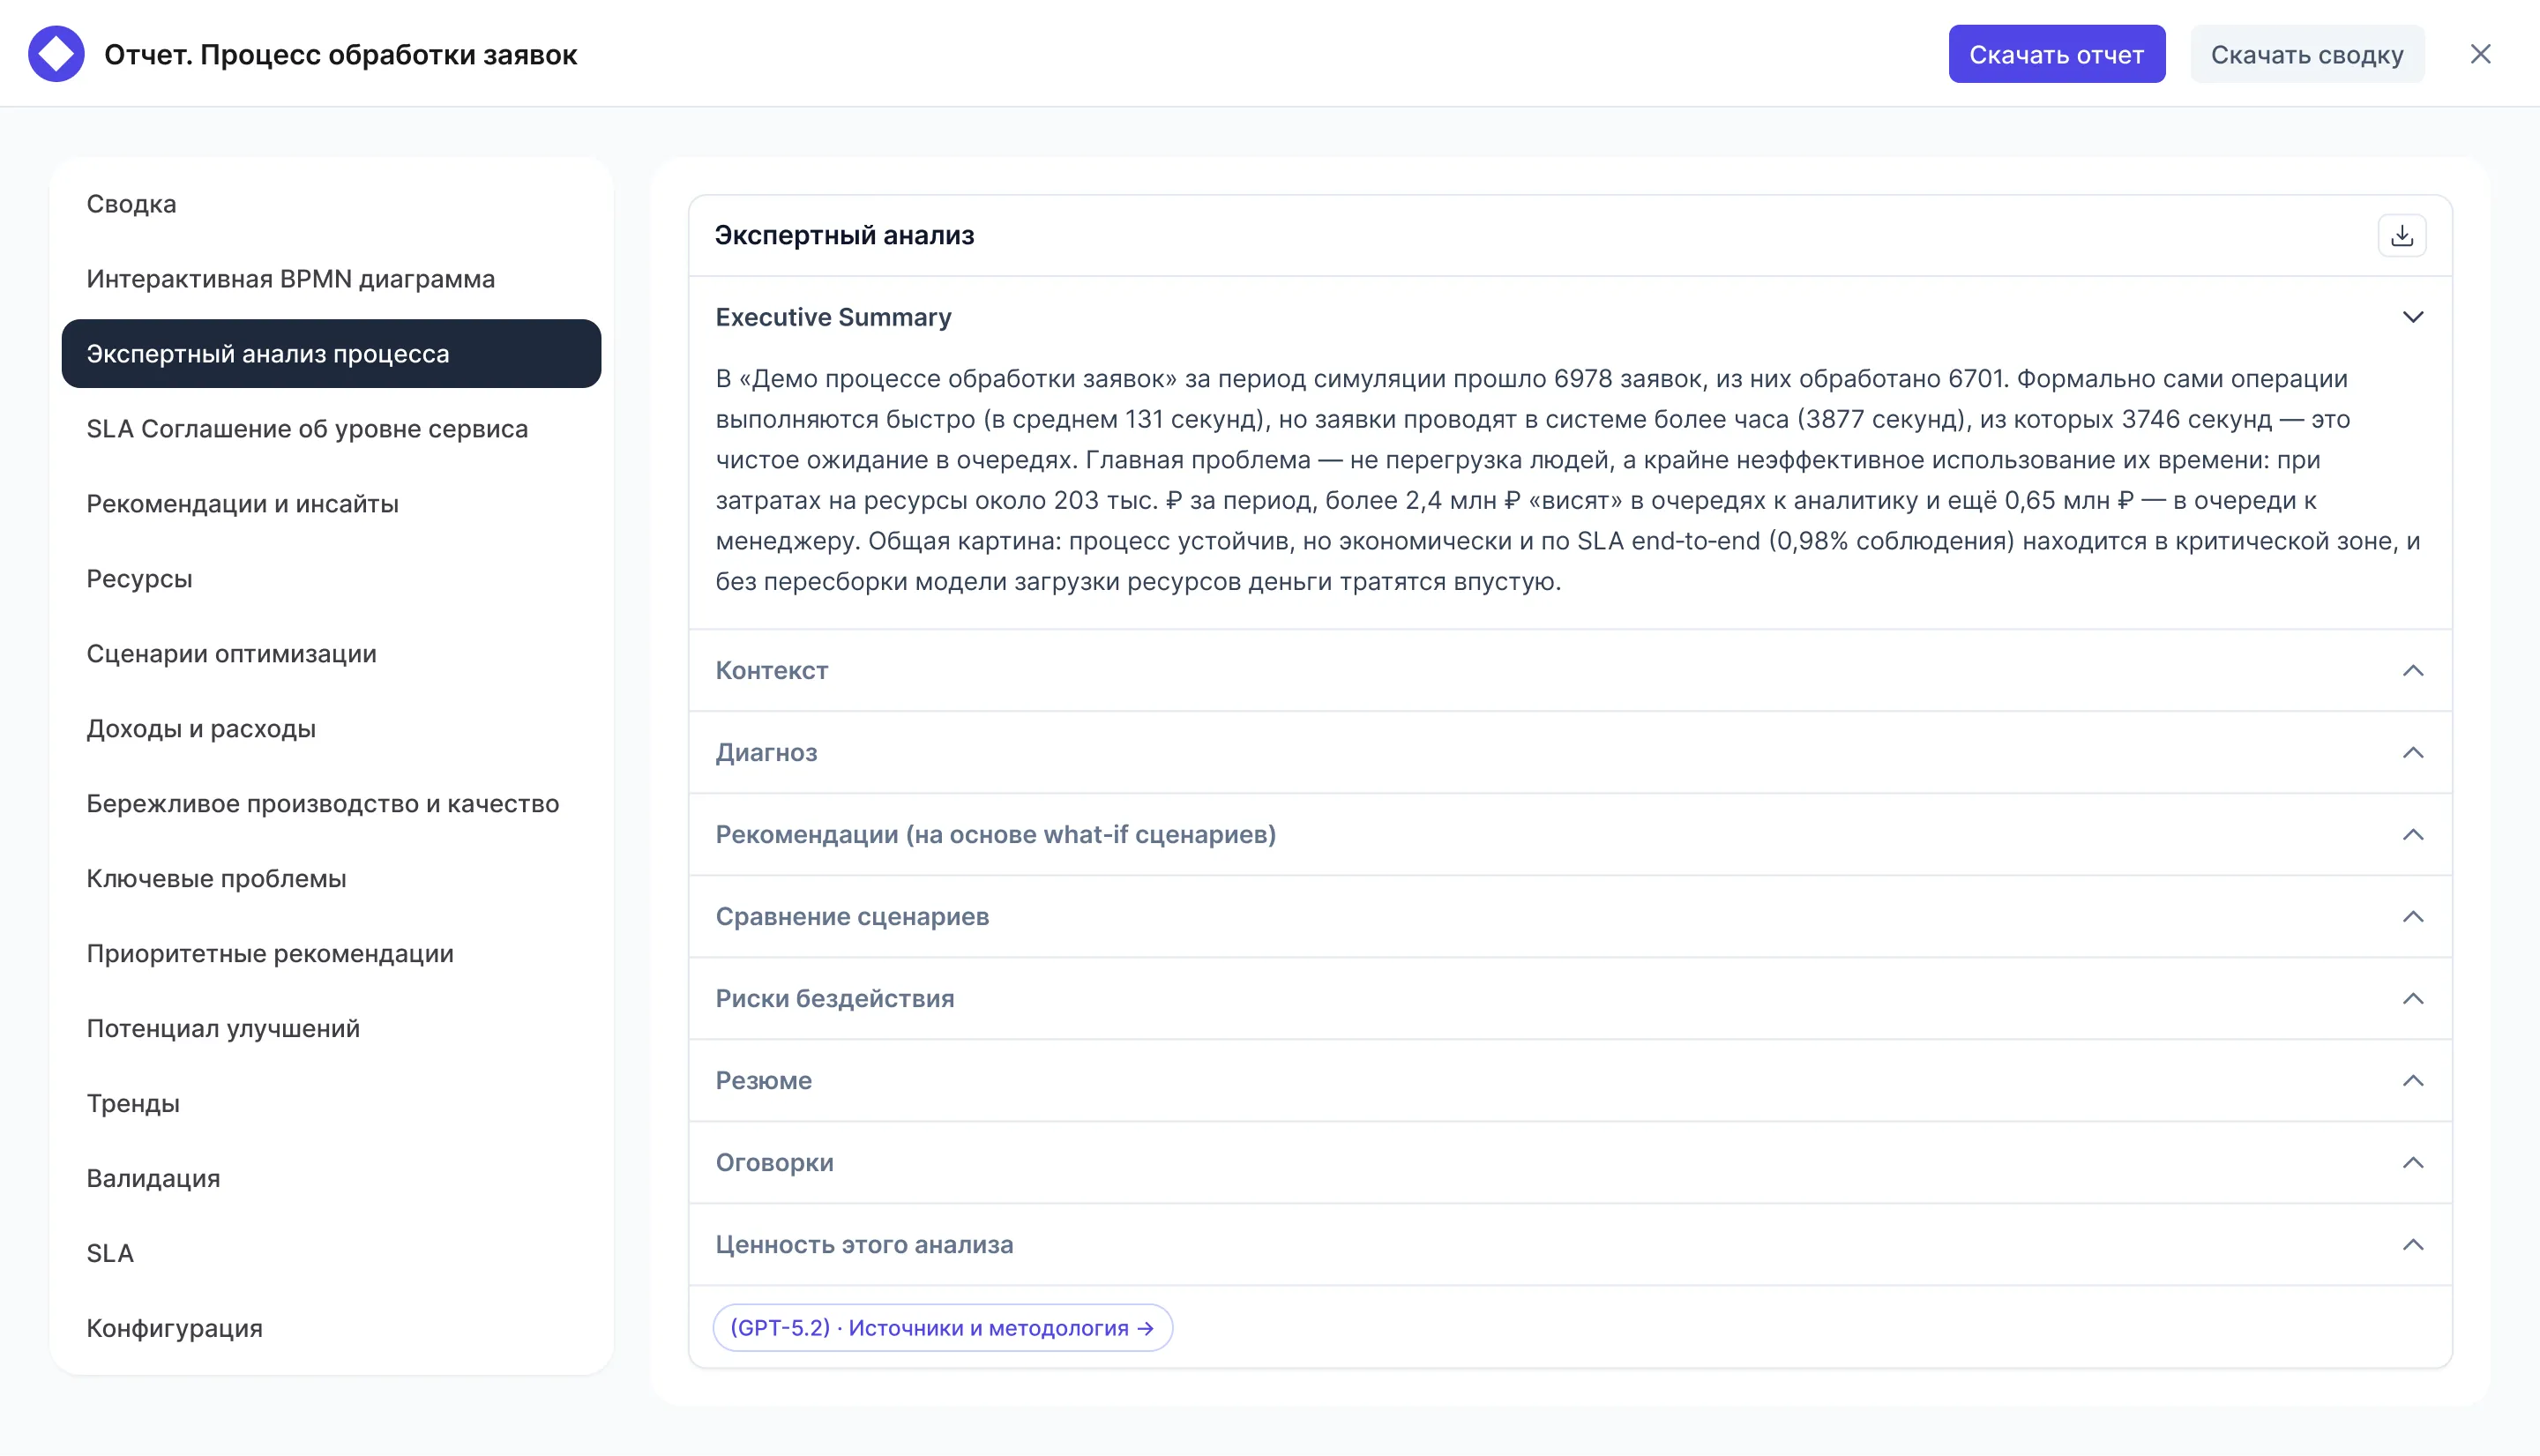Click the download icon in Экспертный анализ header
2540x1456 pixels.
tap(2401, 236)
